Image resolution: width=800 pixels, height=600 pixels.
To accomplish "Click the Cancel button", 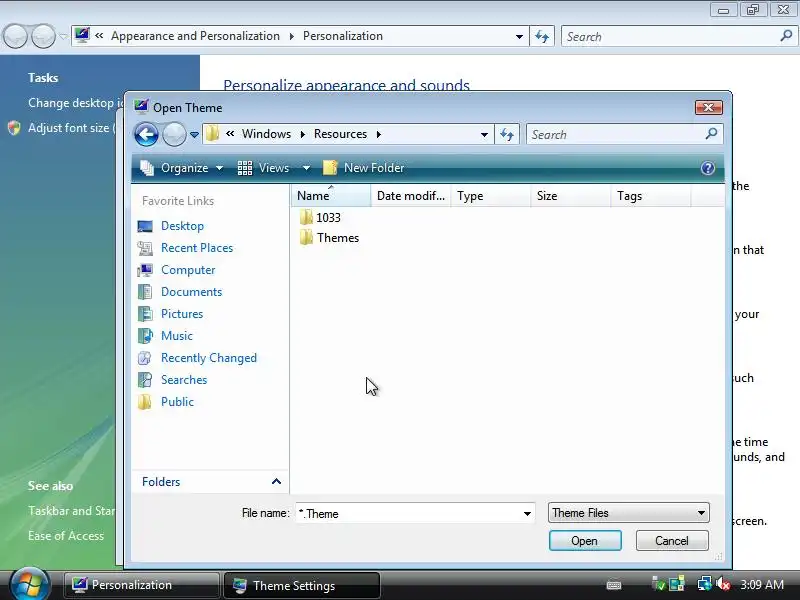I will (x=672, y=541).
